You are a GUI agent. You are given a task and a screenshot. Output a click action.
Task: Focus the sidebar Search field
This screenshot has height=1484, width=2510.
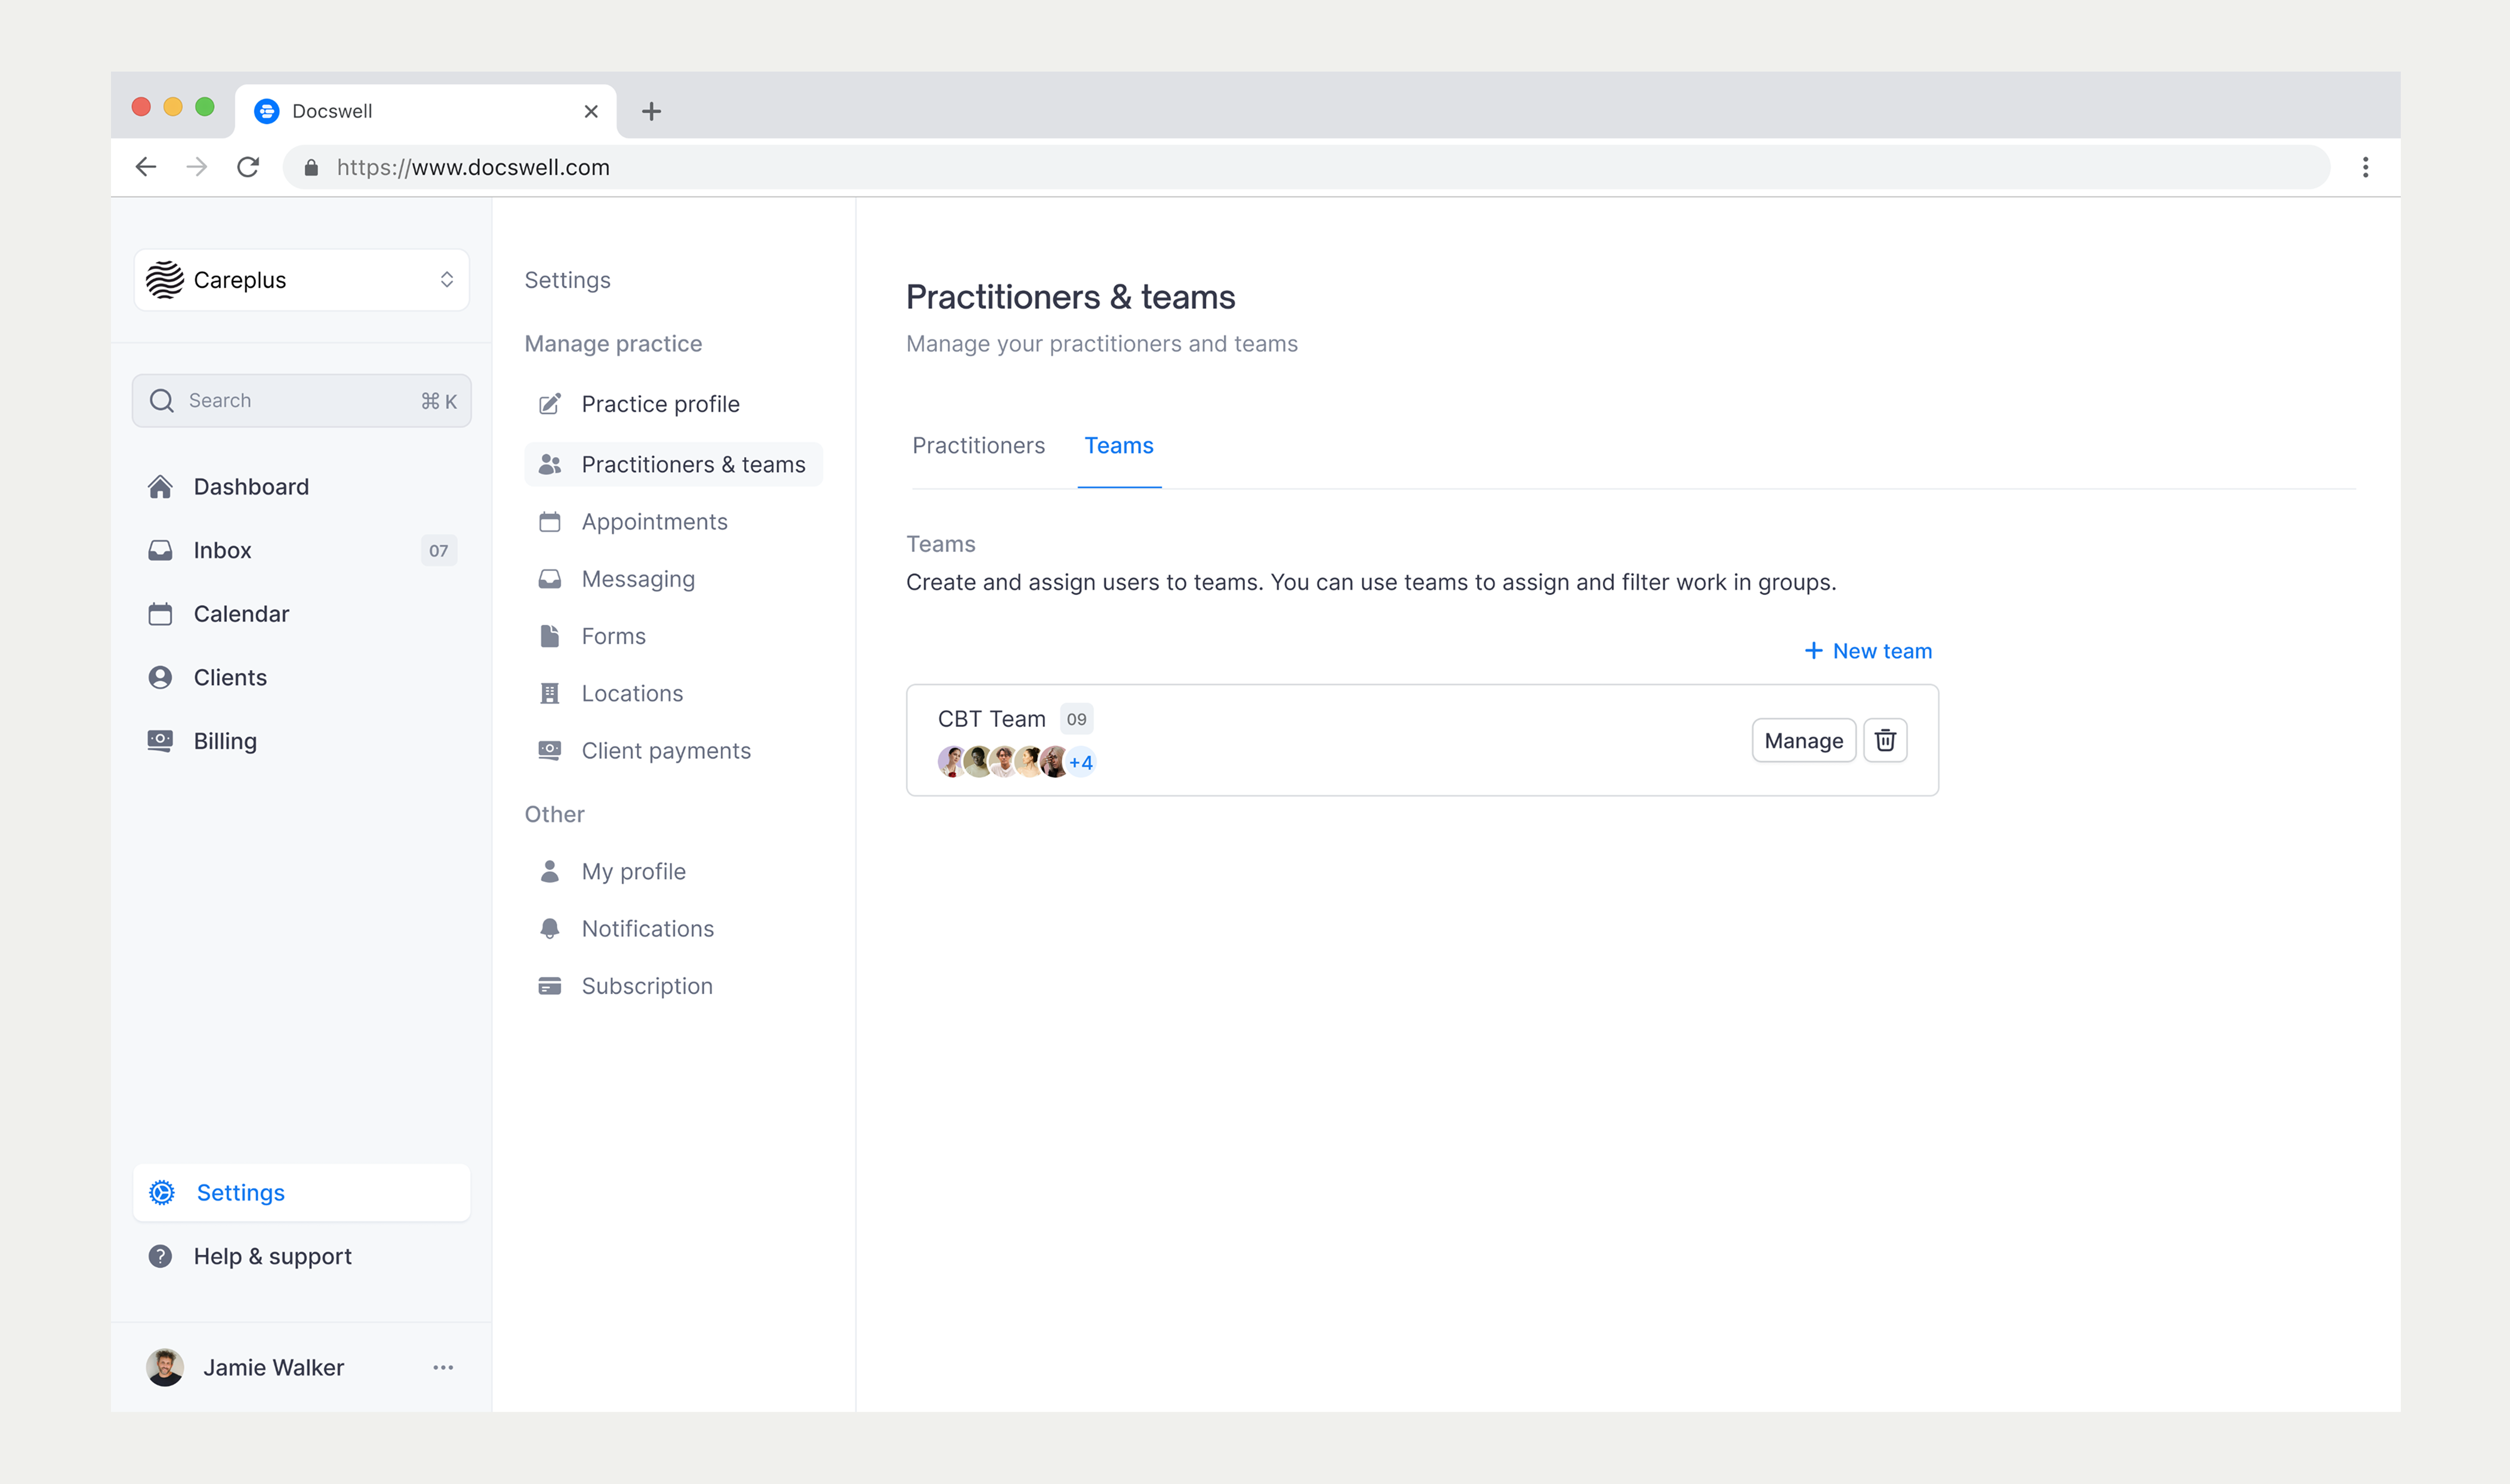301,401
